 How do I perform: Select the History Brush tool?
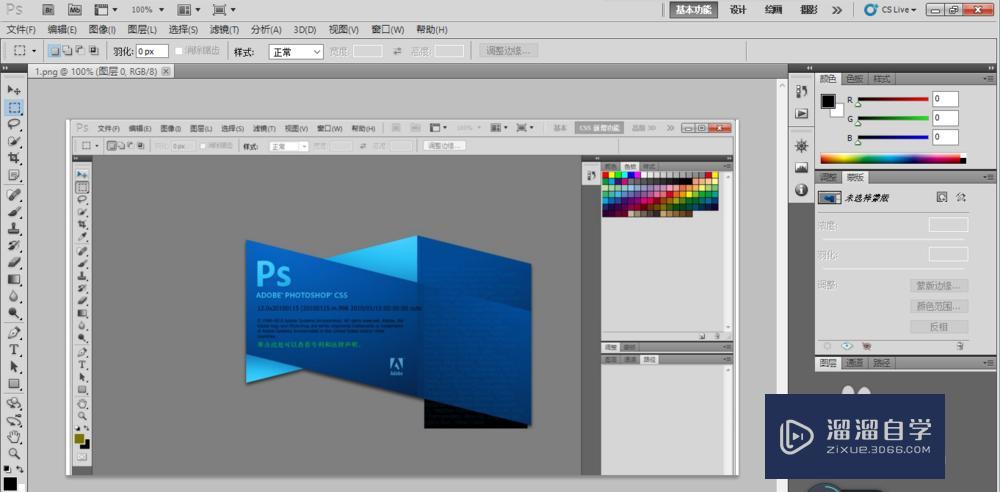(x=14, y=246)
